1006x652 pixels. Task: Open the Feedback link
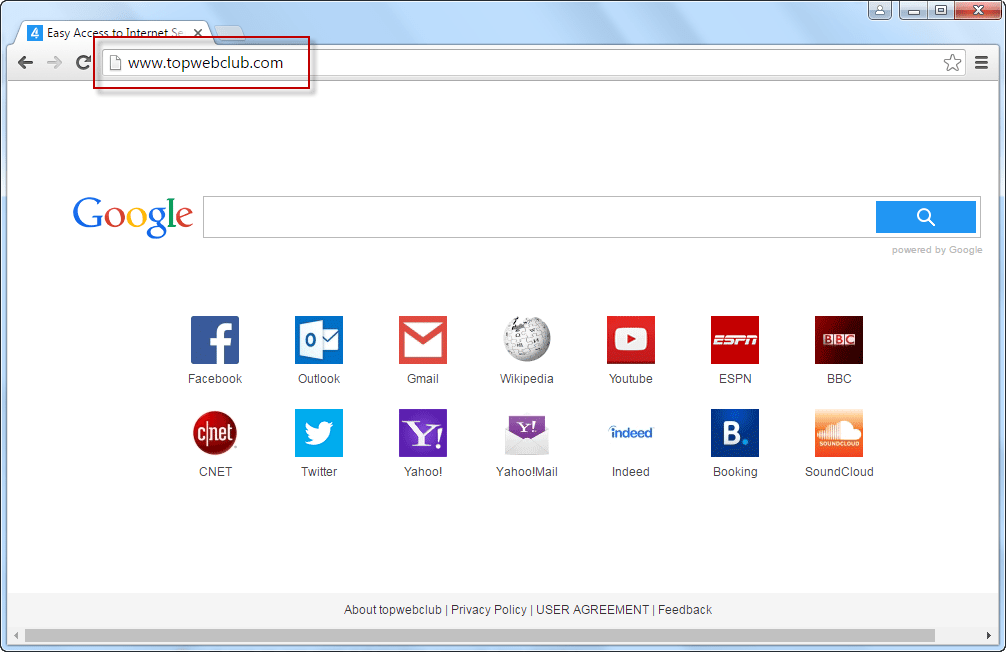click(685, 610)
